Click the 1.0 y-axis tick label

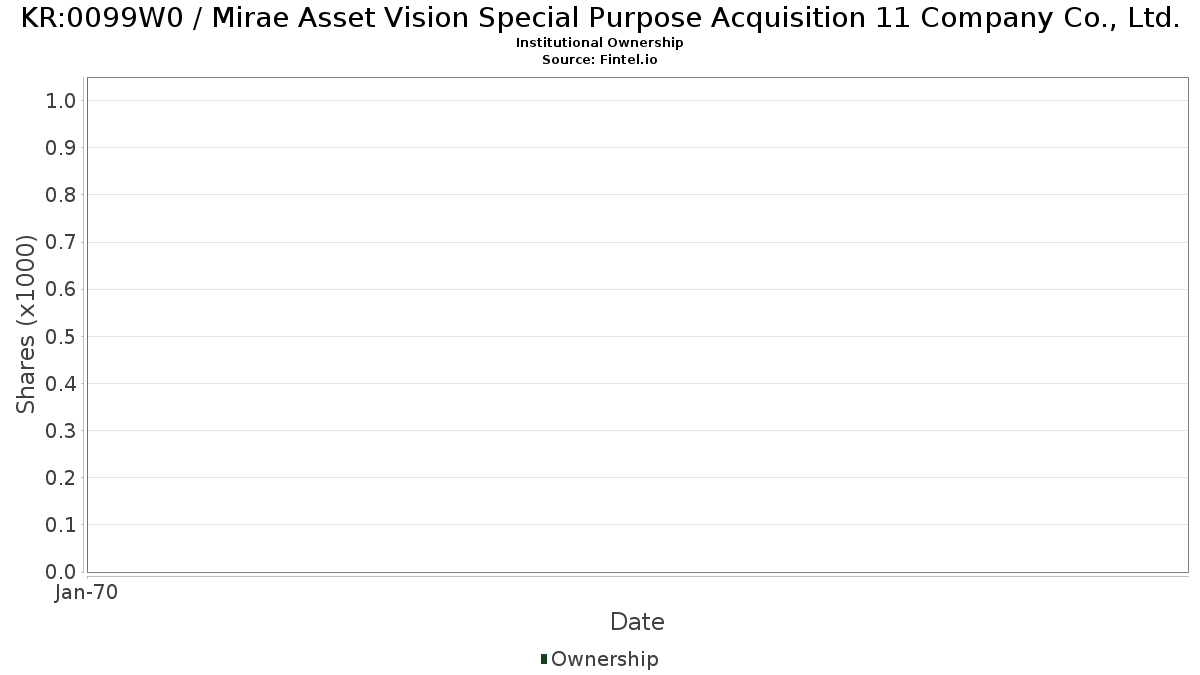pos(61,100)
